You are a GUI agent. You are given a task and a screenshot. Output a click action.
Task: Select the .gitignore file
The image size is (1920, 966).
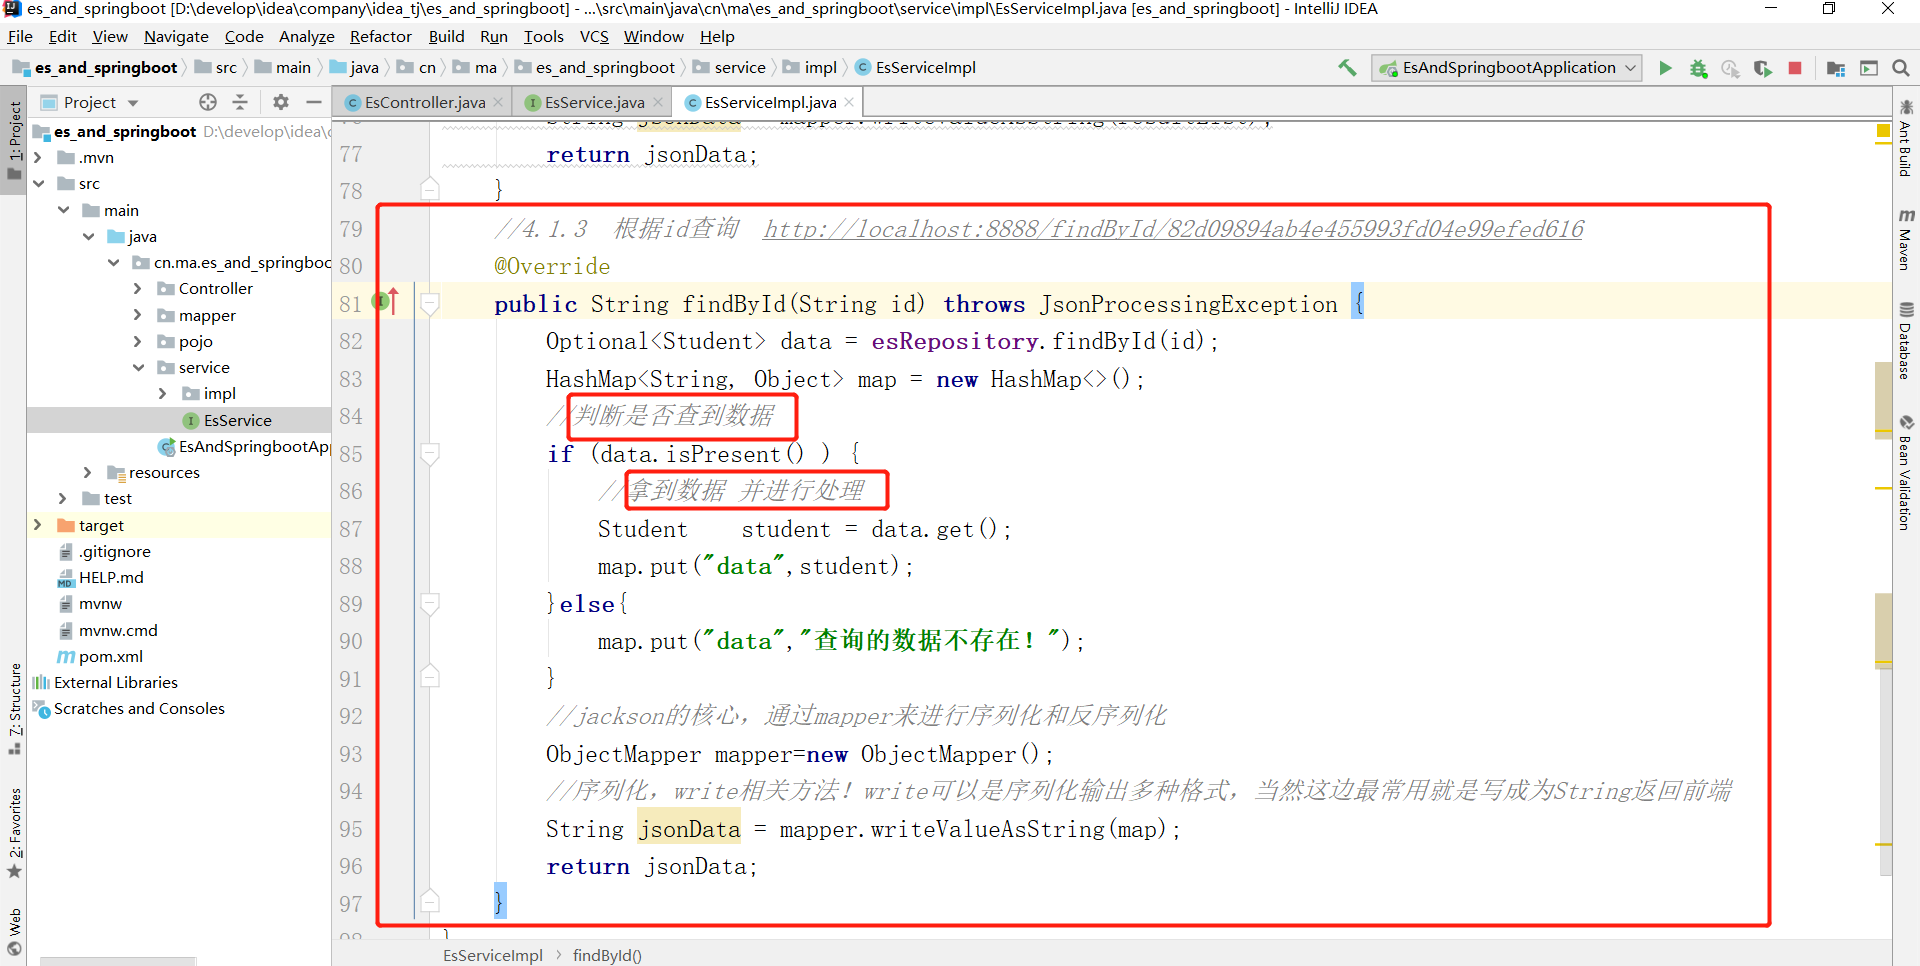coord(115,551)
